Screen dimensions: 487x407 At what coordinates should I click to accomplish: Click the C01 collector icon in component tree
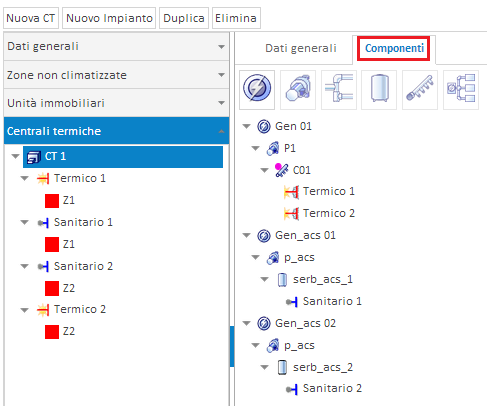point(282,170)
